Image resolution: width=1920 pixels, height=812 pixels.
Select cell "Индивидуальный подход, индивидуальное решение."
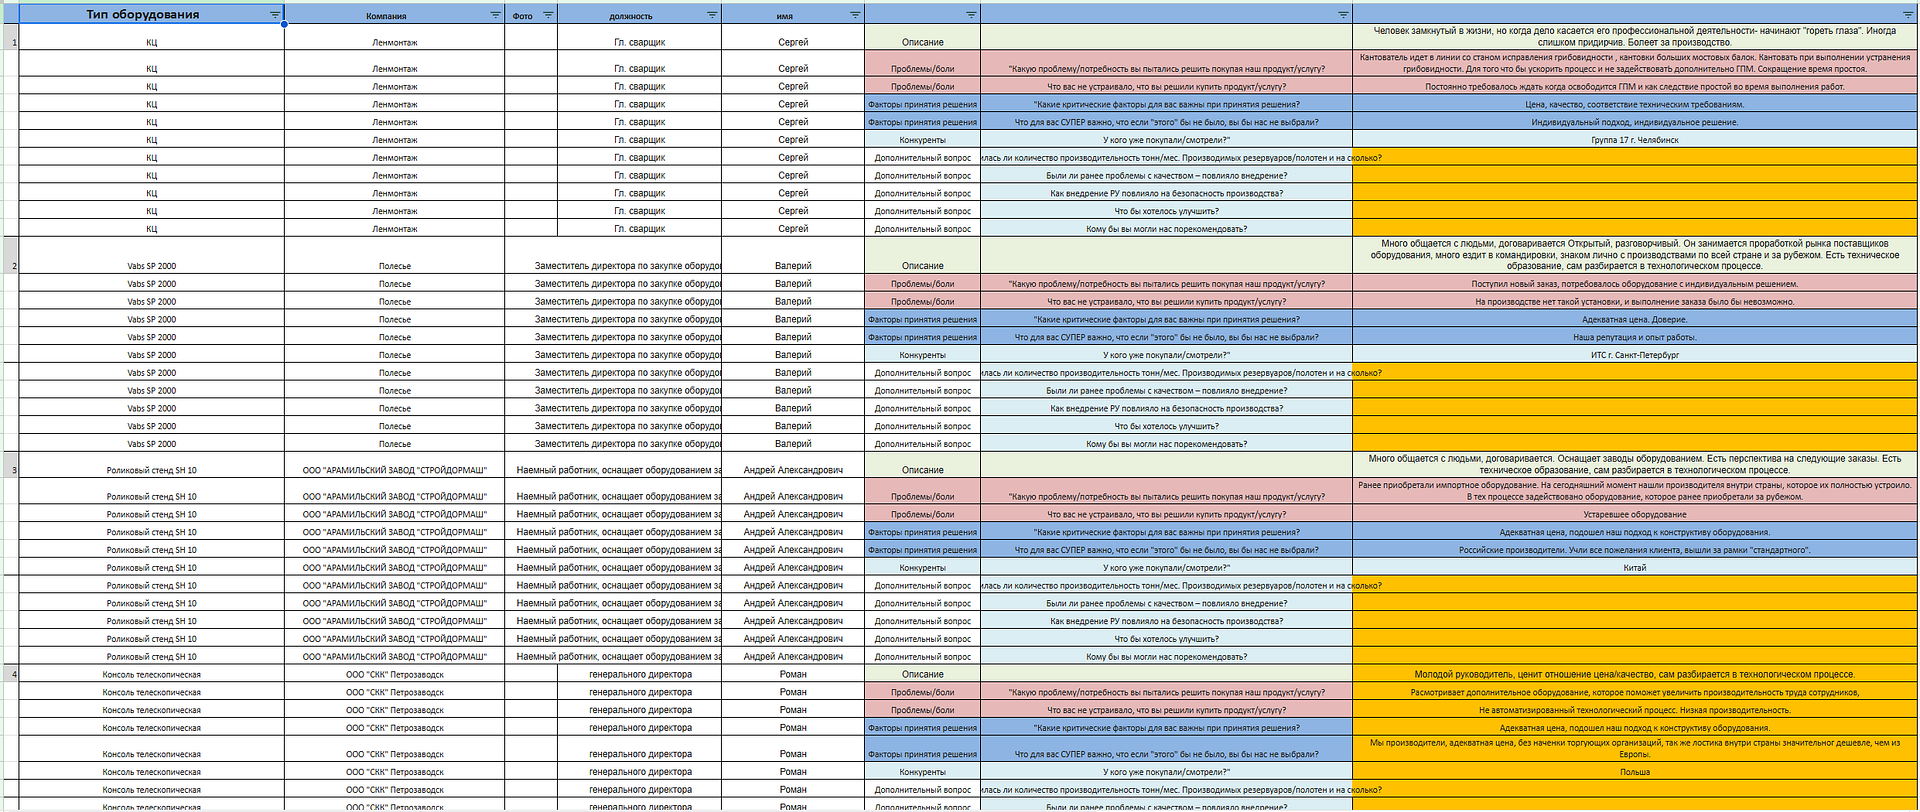coord(1635,122)
